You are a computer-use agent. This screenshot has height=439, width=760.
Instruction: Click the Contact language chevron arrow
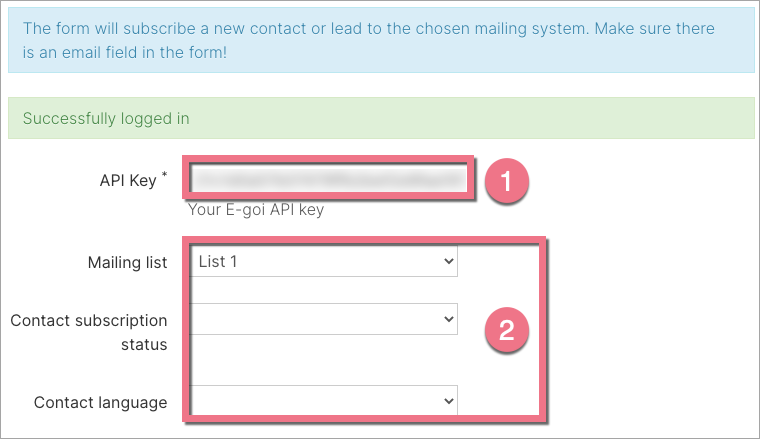[447, 401]
